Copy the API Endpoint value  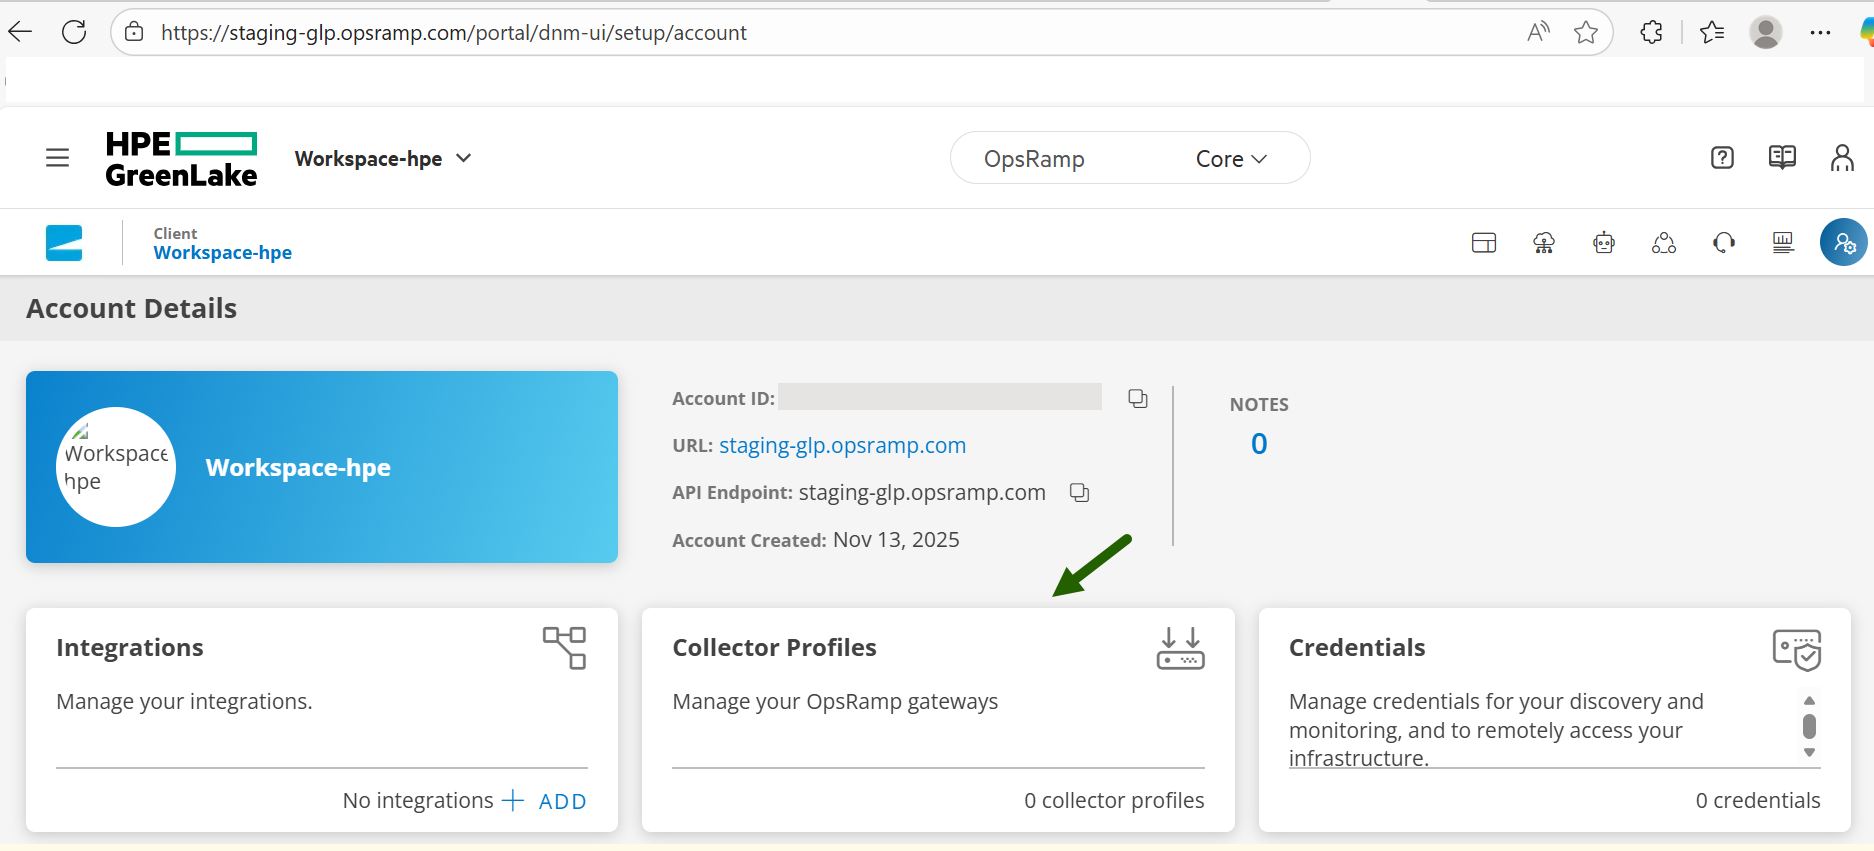pos(1079,492)
